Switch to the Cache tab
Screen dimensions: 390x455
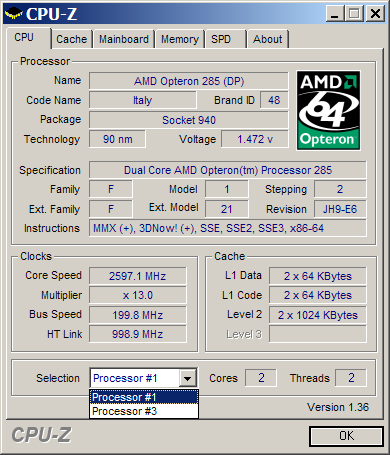click(71, 39)
